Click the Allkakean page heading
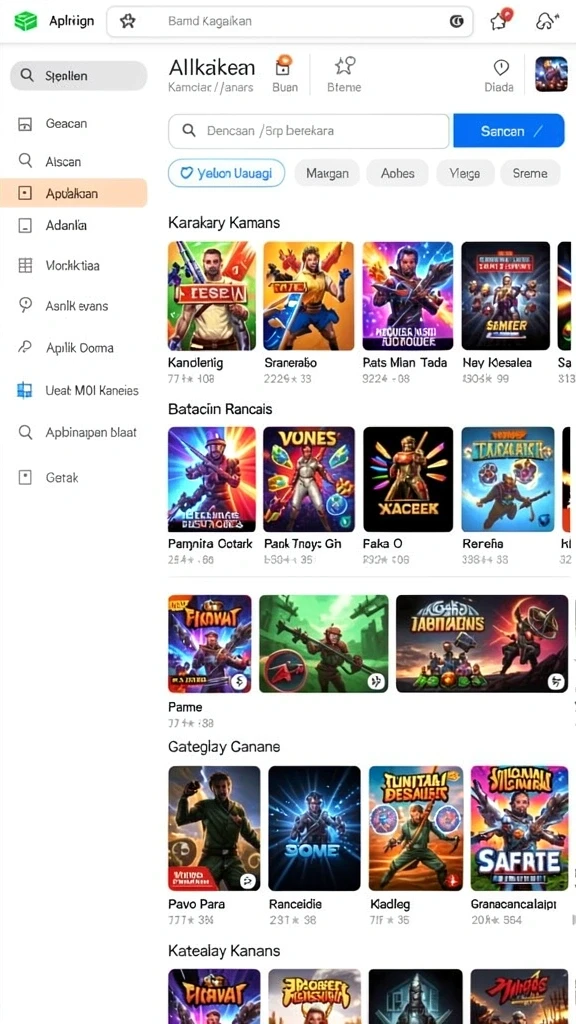This screenshot has width=576, height=1024. (x=212, y=67)
